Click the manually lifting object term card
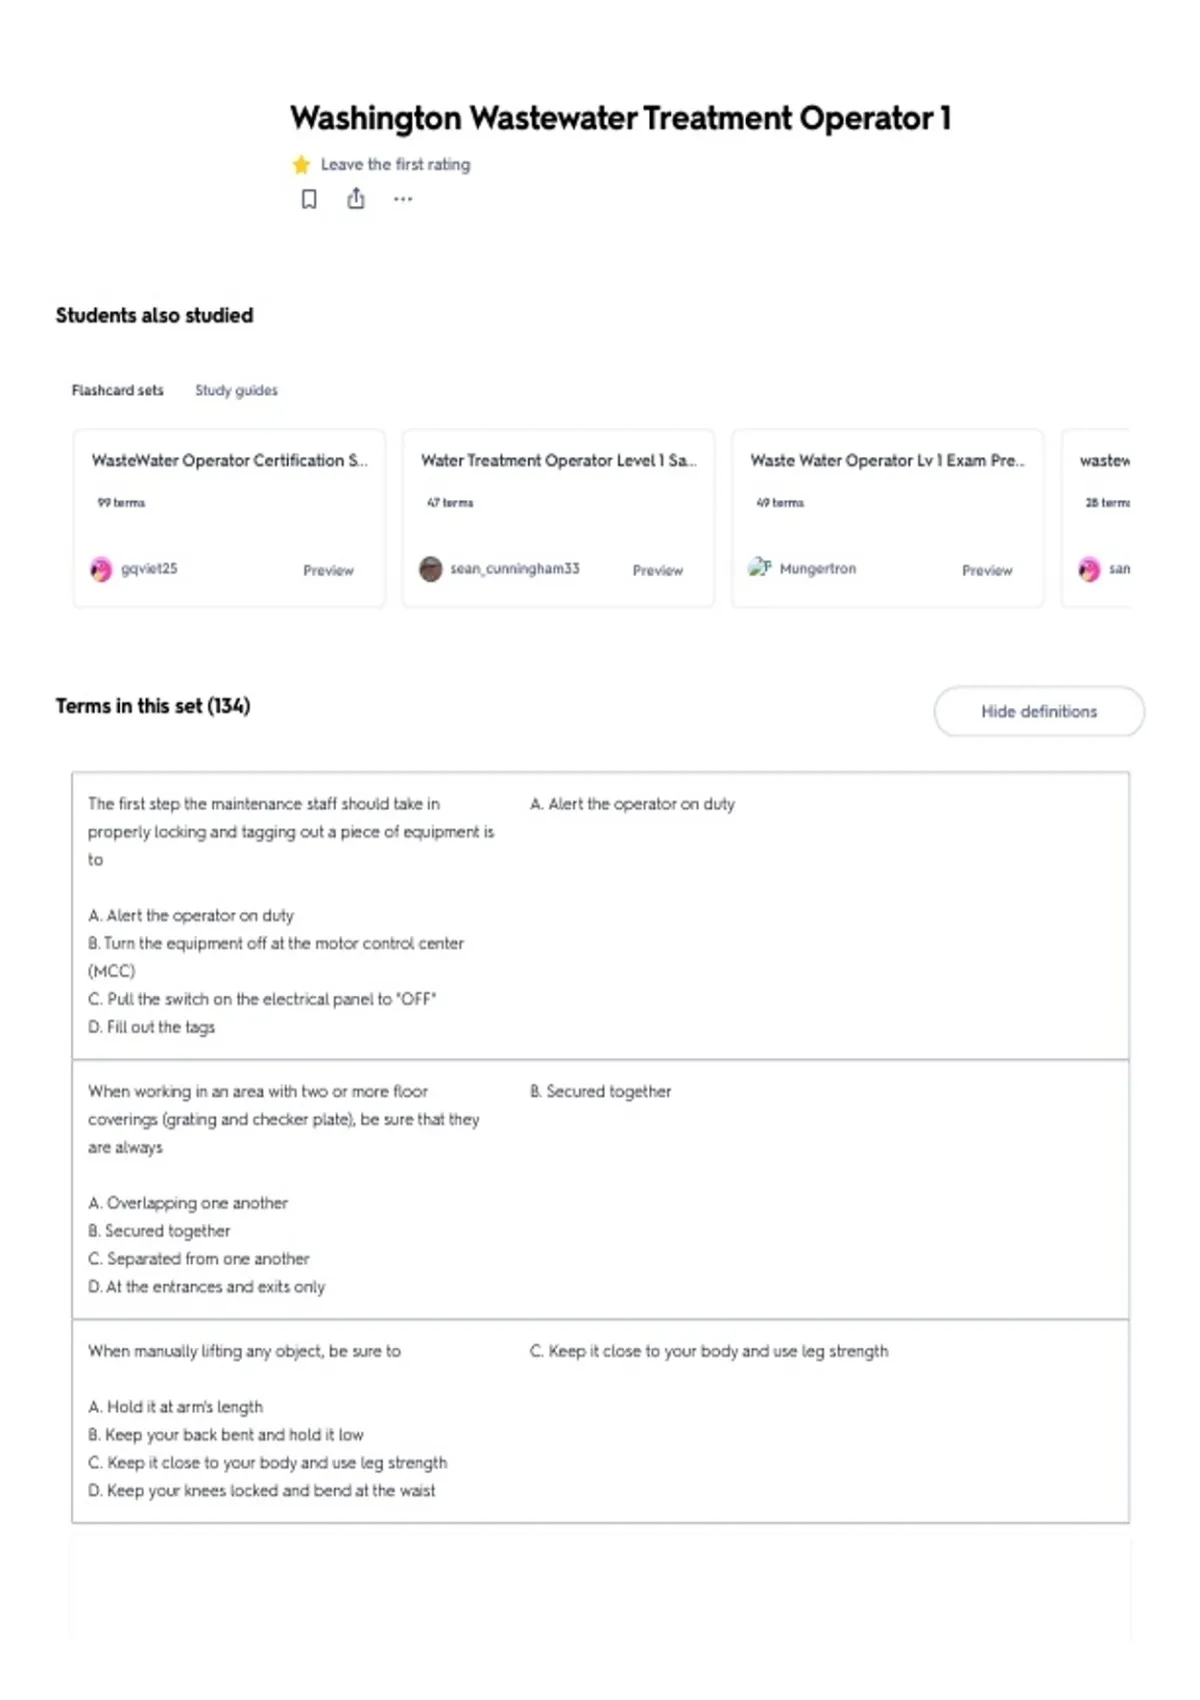Image resolution: width=1200 pixels, height=1700 pixels. click(x=600, y=1421)
